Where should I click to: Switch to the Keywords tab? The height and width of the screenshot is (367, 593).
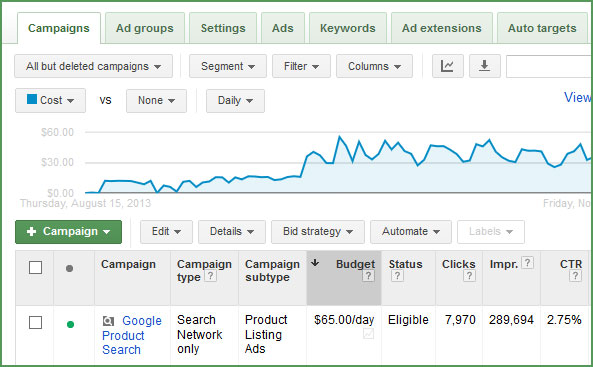(x=348, y=28)
